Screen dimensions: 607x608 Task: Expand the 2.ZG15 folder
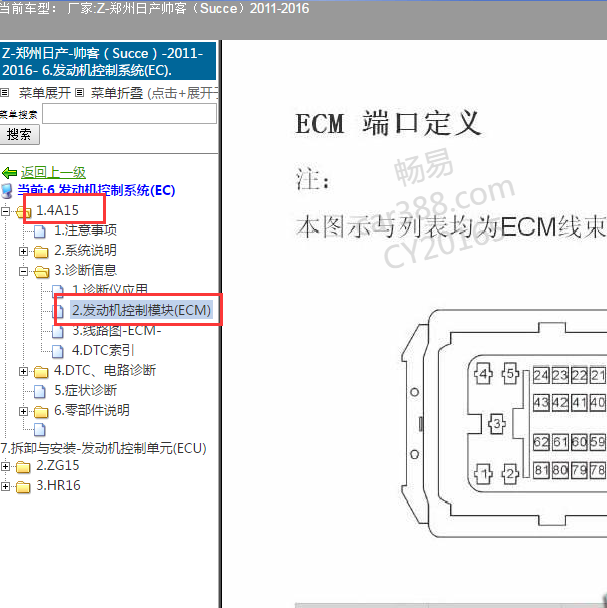[x=5, y=466]
